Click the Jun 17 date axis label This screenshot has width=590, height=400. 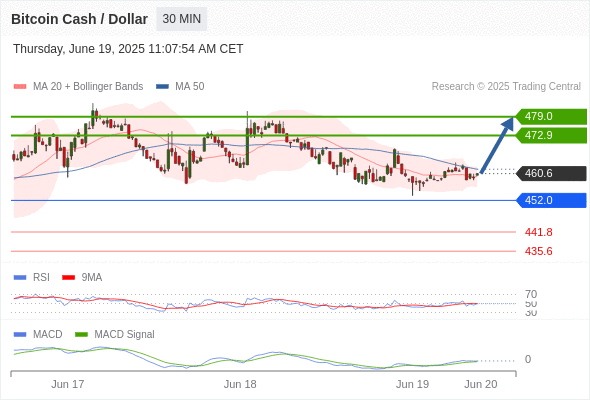point(68,384)
